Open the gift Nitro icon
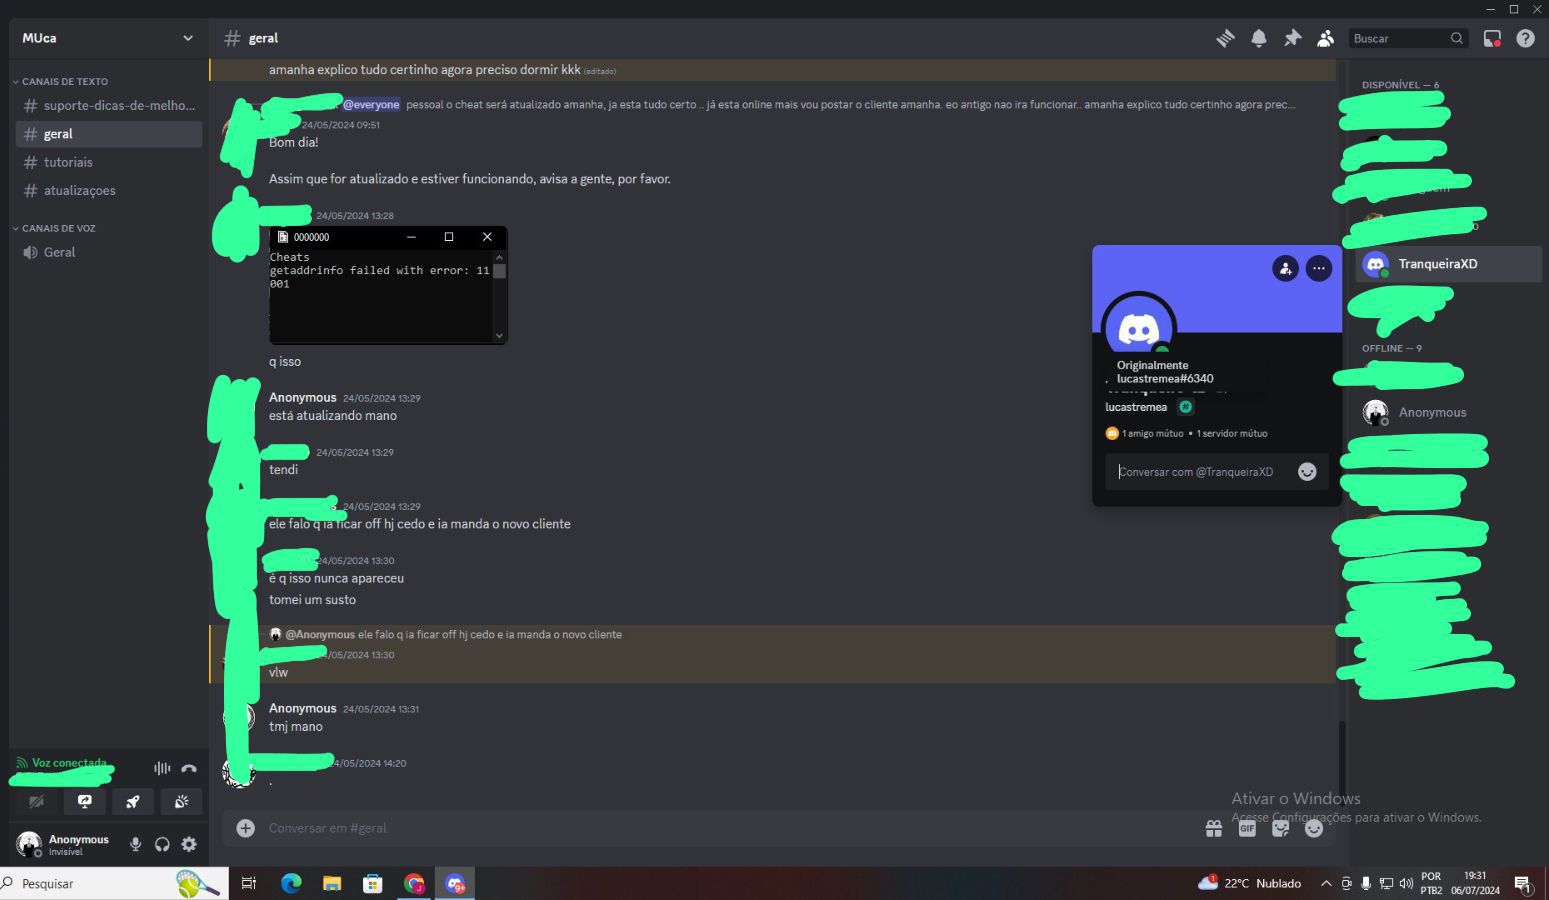Screen dimensions: 1549x900 [x=1214, y=828]
